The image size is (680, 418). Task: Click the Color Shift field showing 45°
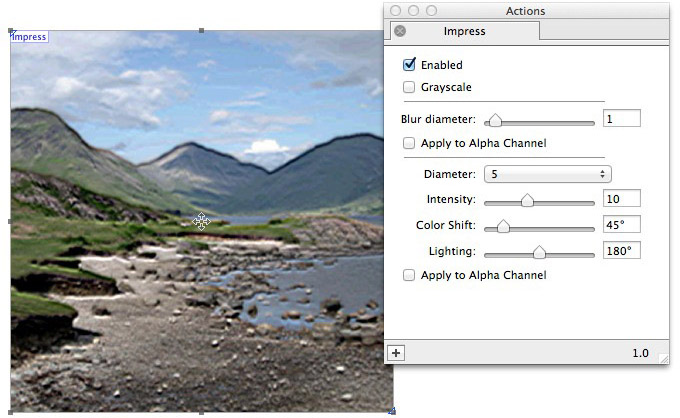point(621,225)
